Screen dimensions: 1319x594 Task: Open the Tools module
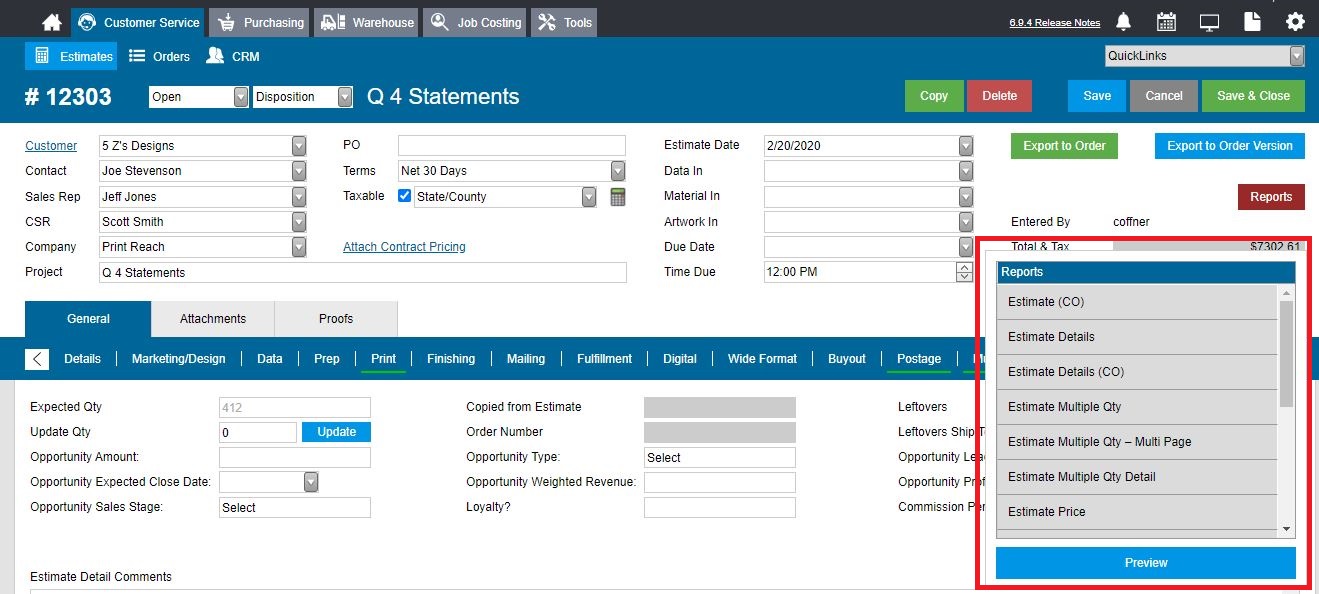564,22
